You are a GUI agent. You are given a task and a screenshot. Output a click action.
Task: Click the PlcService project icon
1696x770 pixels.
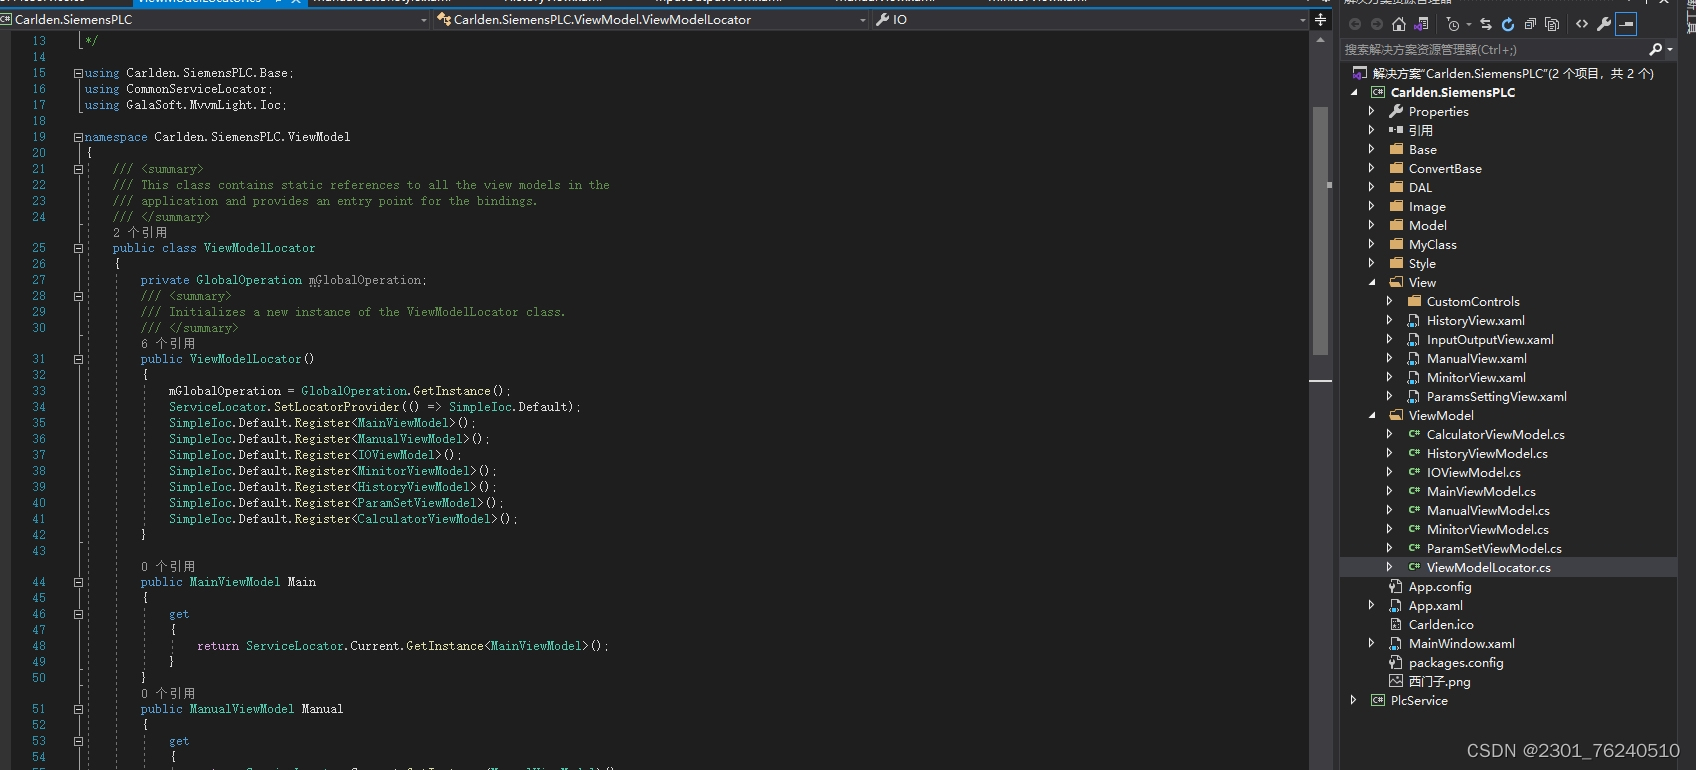1378,701
